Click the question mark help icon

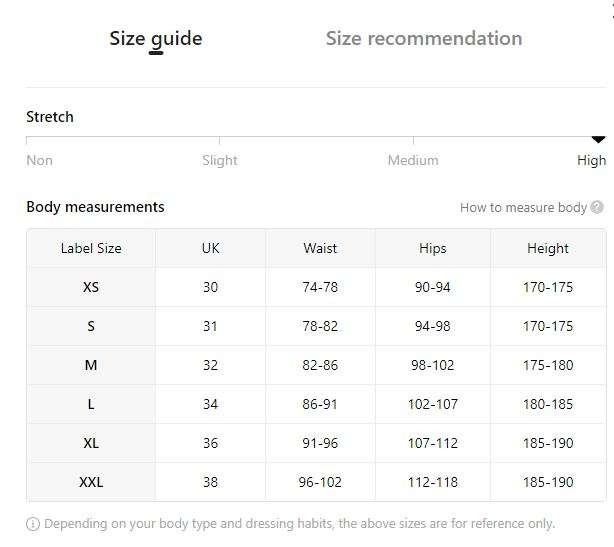[597, 207]
